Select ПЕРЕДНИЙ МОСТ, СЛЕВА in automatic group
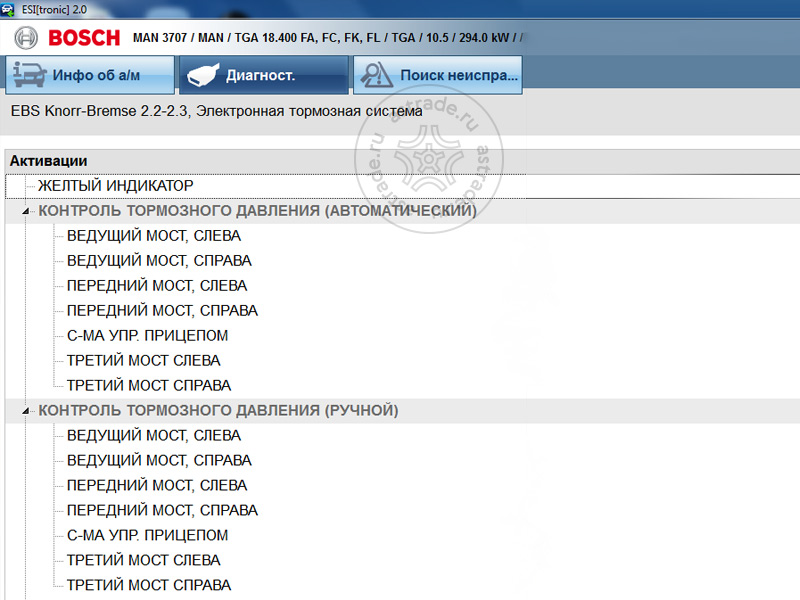This screenshot has height=600, width=800. [157, 286]
